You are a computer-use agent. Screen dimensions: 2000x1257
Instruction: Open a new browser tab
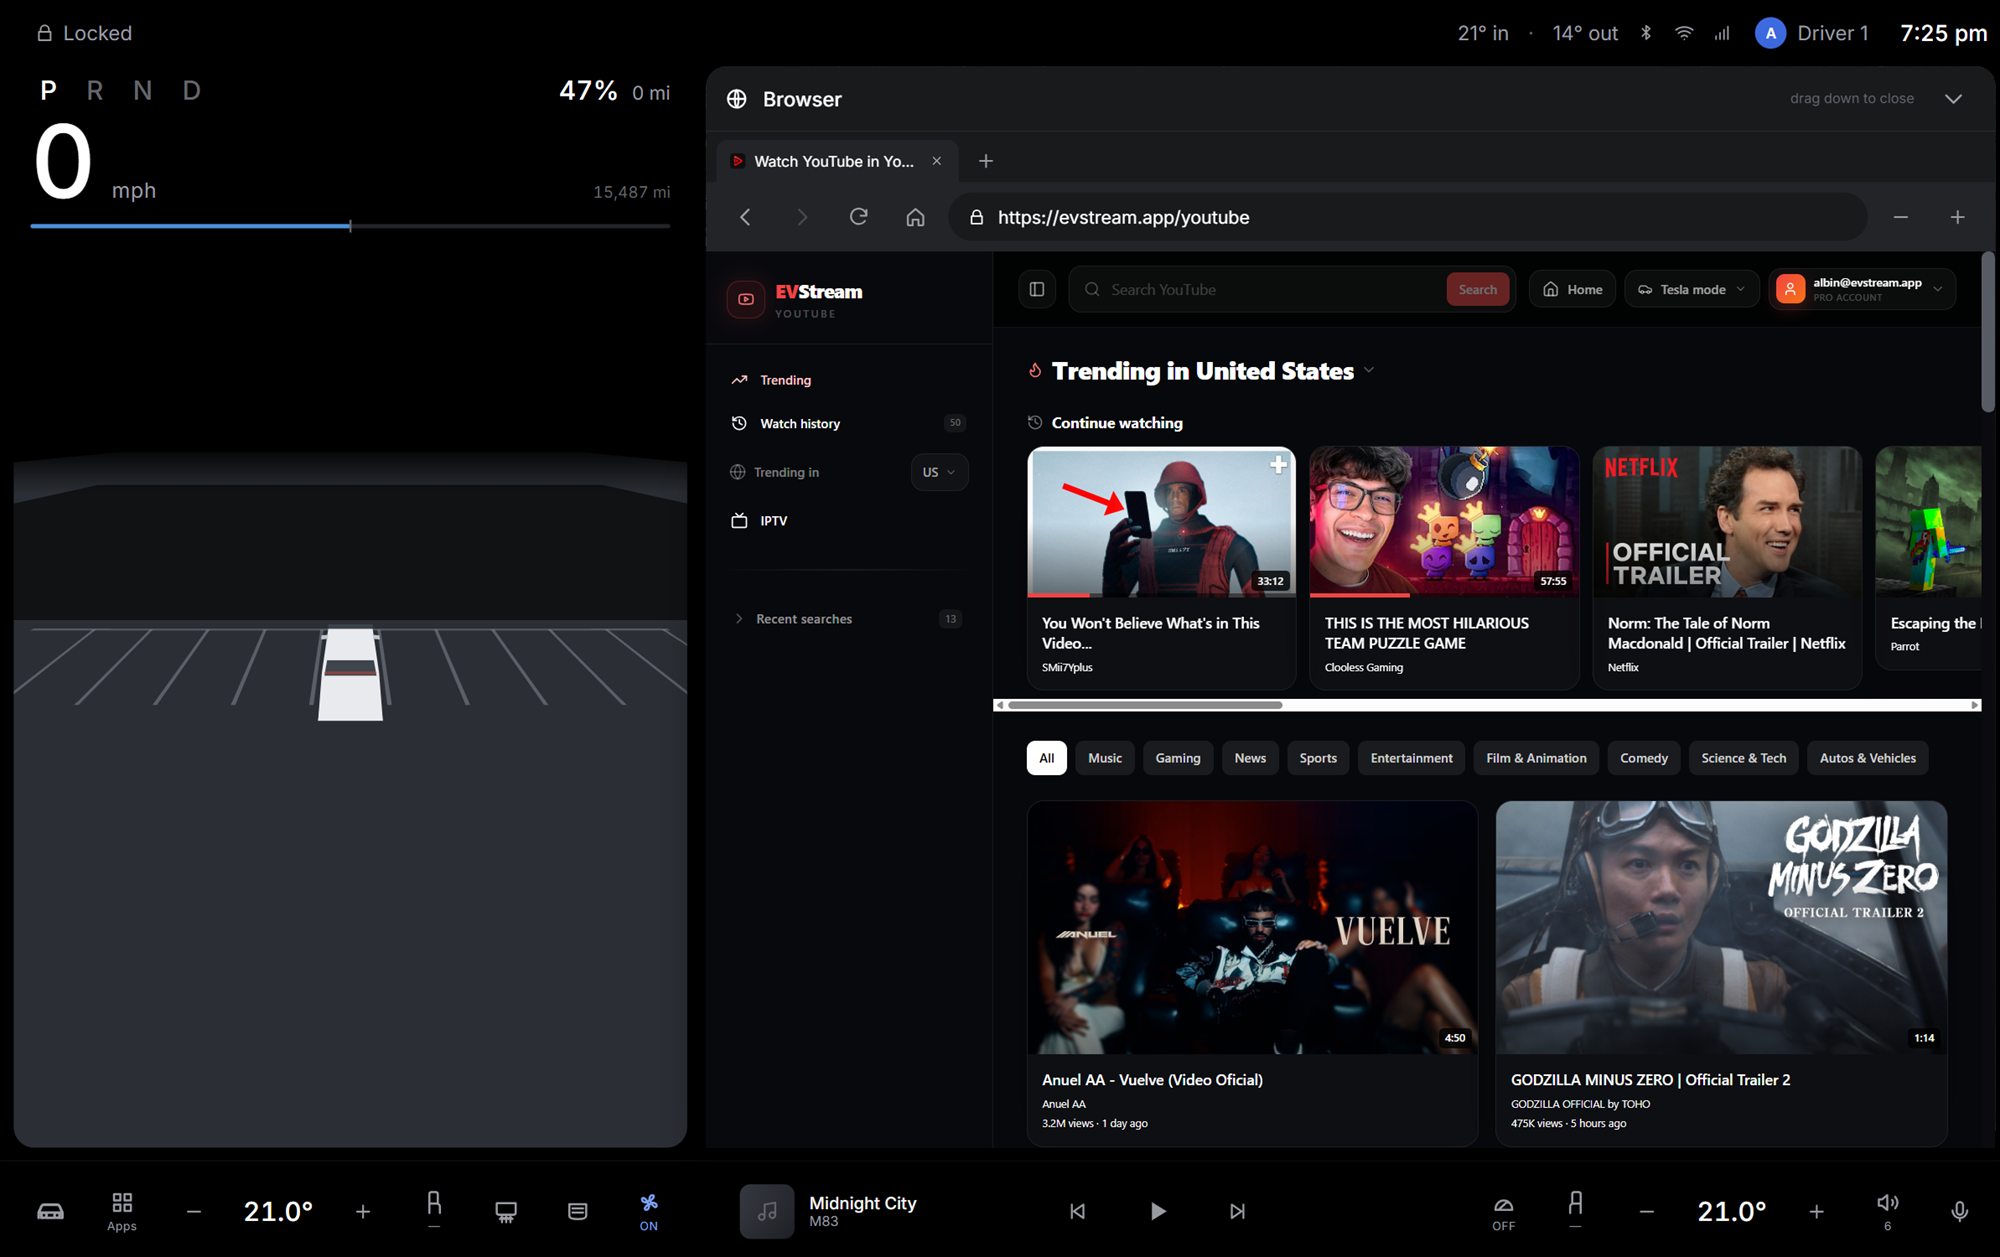[x=986, y=161]
